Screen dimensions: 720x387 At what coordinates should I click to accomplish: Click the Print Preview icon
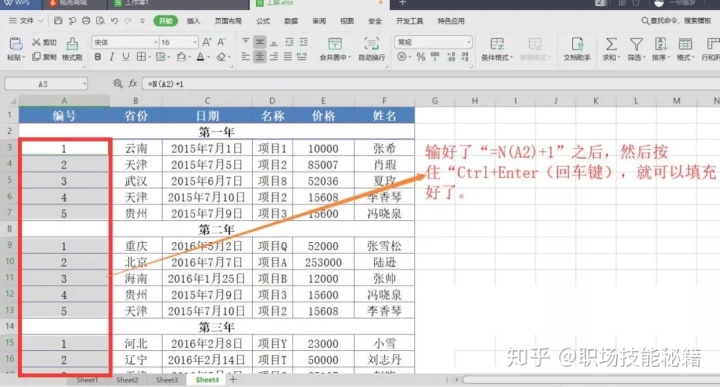pyautogui.click(x=100, y=21)
